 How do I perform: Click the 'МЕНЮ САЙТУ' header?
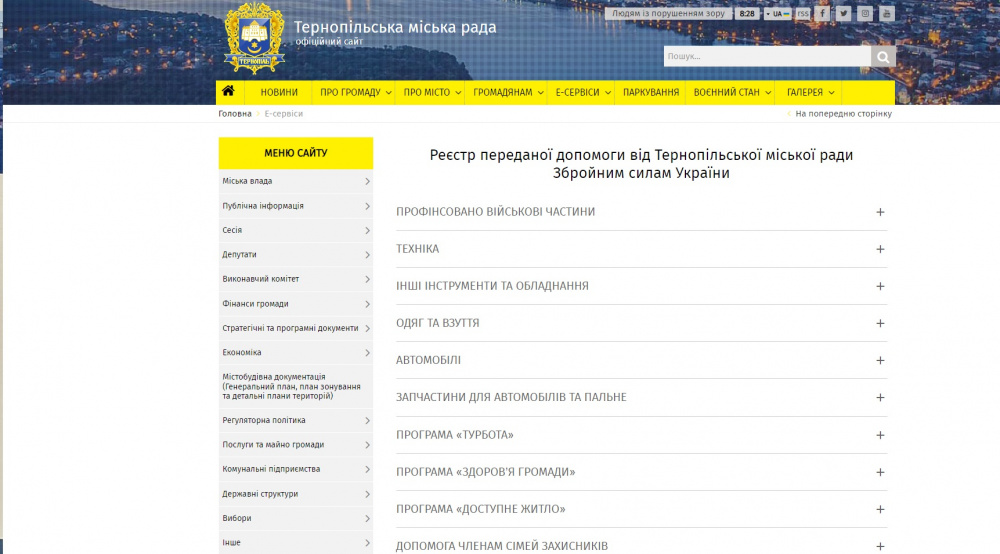tap(296, 153)
